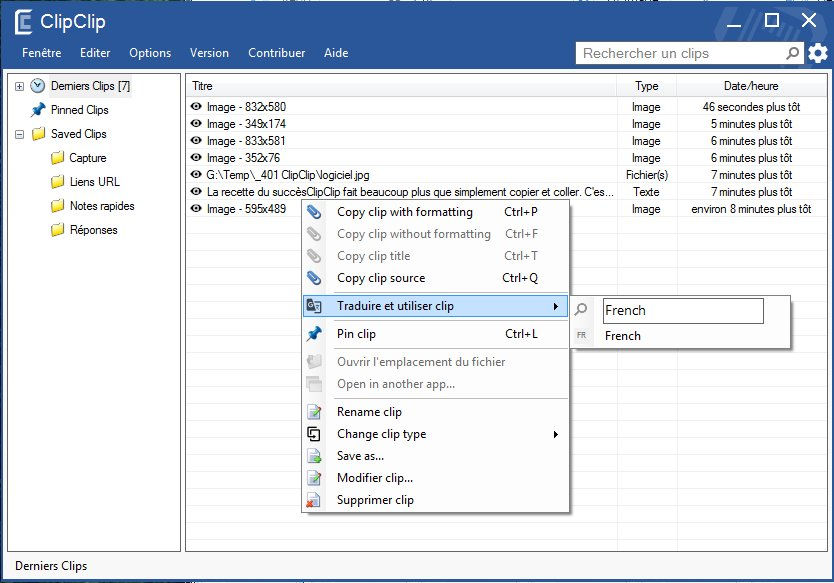Screen dimensions: 834x583
Task: Click the Save as document icon
Action: pyautogui.click(x=314, y=456)
